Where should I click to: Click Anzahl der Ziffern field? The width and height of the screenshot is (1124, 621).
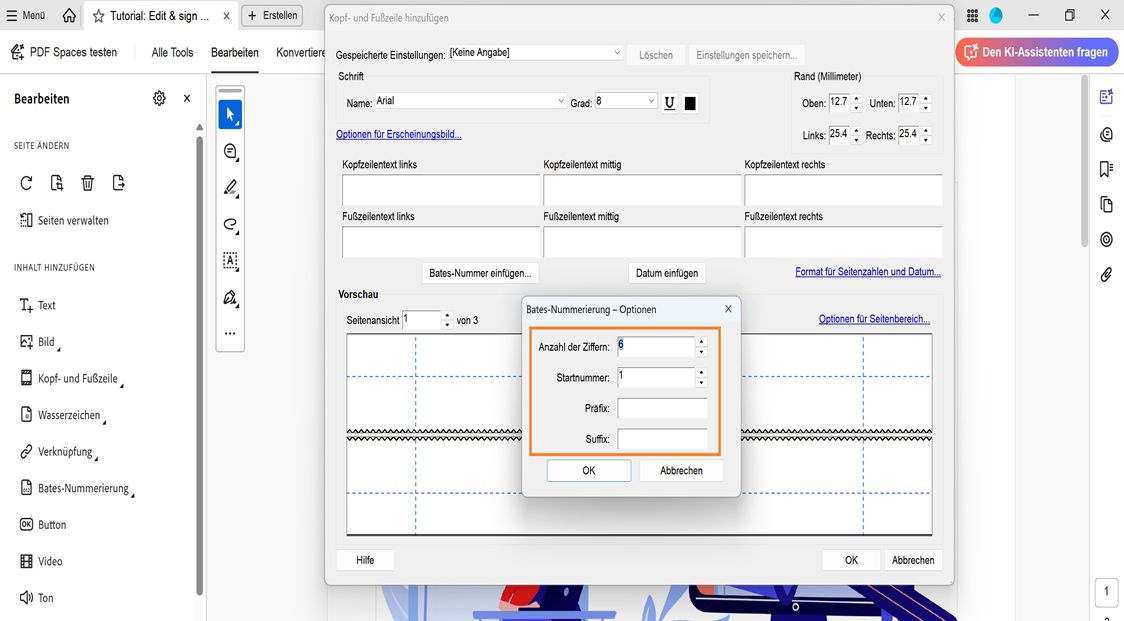point(656,346)
